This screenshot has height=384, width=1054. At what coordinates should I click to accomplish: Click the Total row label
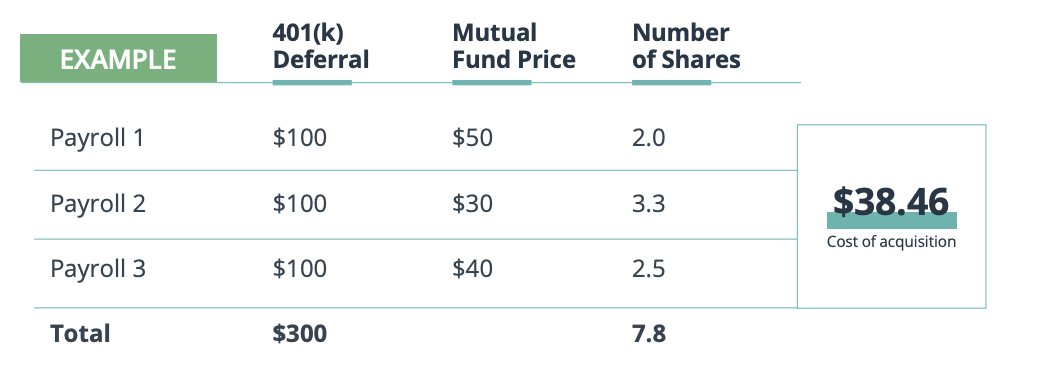tap(80, 334)
